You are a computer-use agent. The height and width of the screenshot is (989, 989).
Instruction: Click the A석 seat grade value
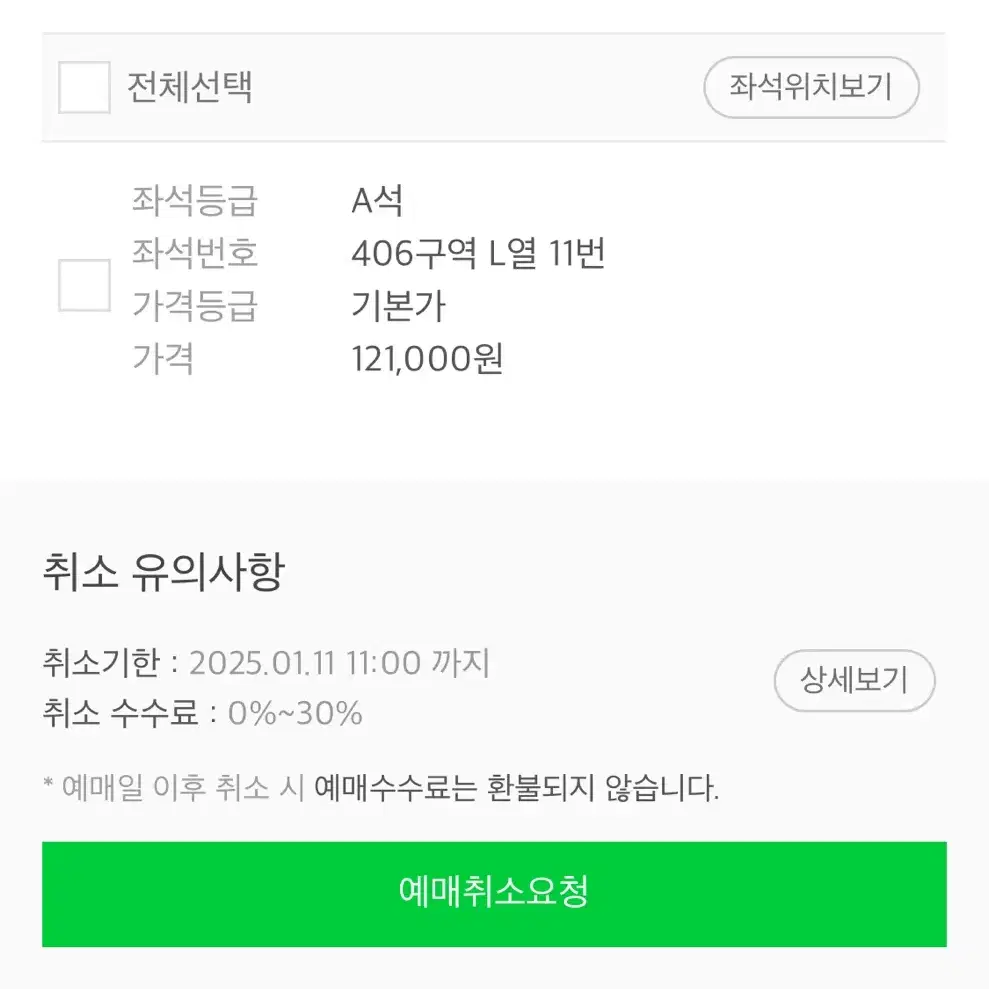377,201
